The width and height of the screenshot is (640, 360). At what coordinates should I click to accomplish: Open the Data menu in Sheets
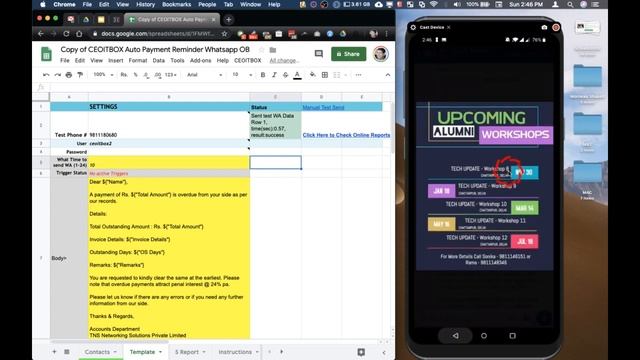159,60
